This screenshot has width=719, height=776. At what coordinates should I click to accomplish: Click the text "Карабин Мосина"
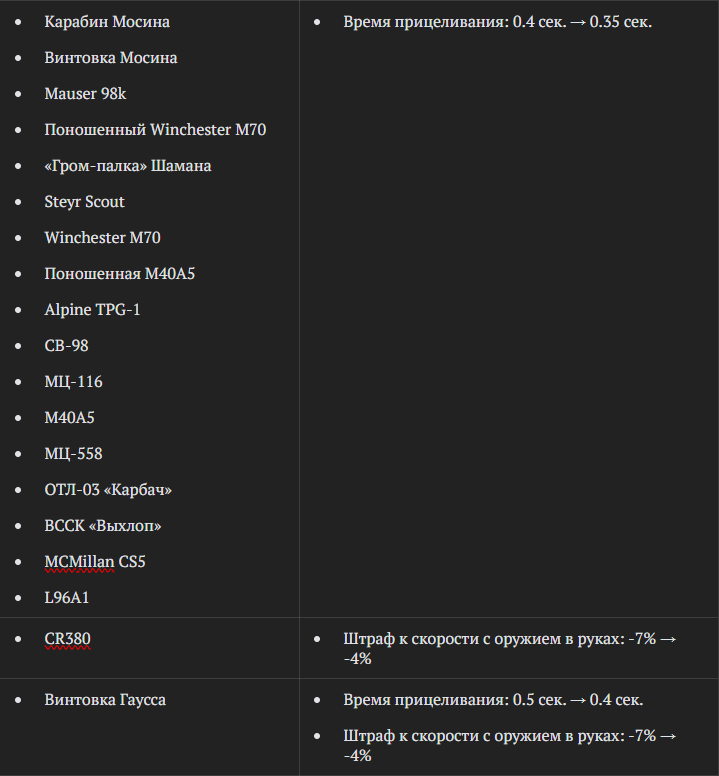(x=107, y=22)
